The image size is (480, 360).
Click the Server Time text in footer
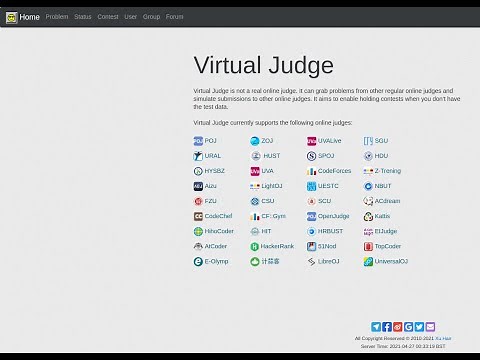(403, 346)
